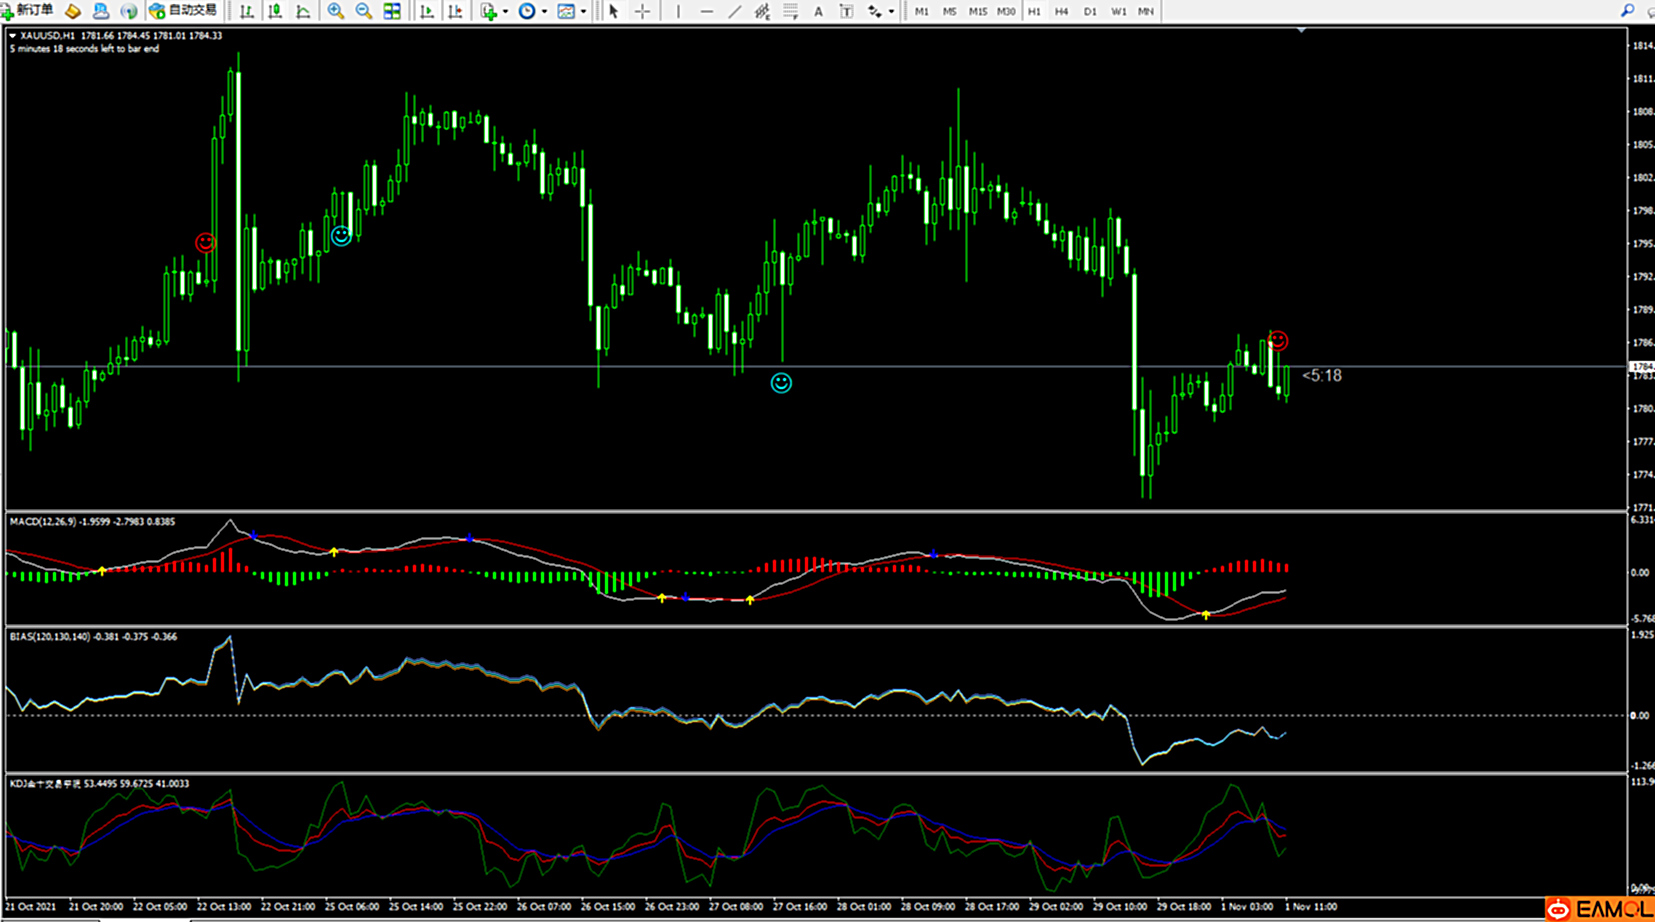The image size is (1655, 922).
Task: Open the indicators list dropdown arrow
Action: pos(505,12)
